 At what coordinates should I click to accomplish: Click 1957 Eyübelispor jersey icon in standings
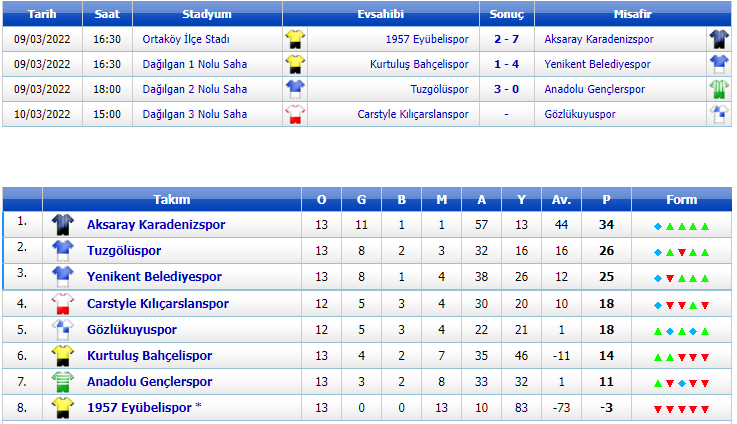pyautogui.click(x=63, y=407)
